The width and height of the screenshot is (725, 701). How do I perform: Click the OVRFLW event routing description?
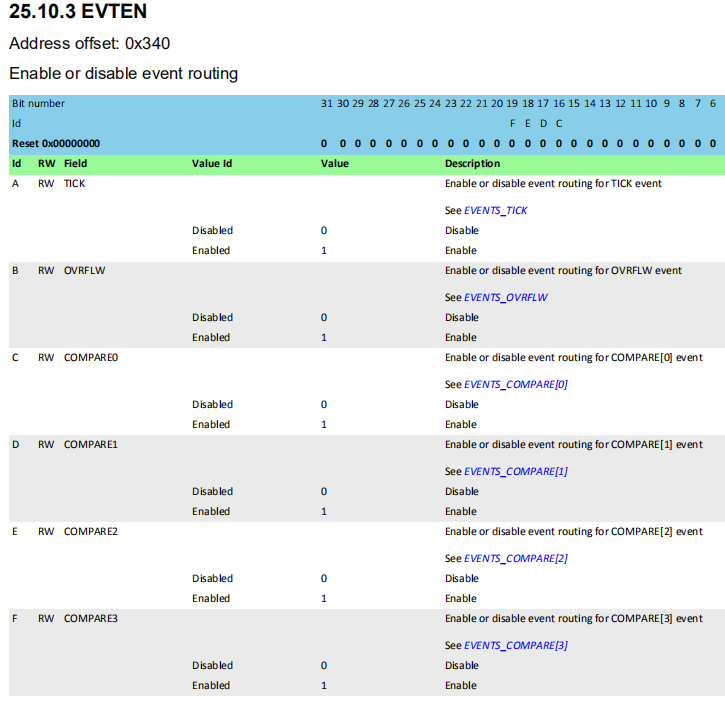point(563,271)
